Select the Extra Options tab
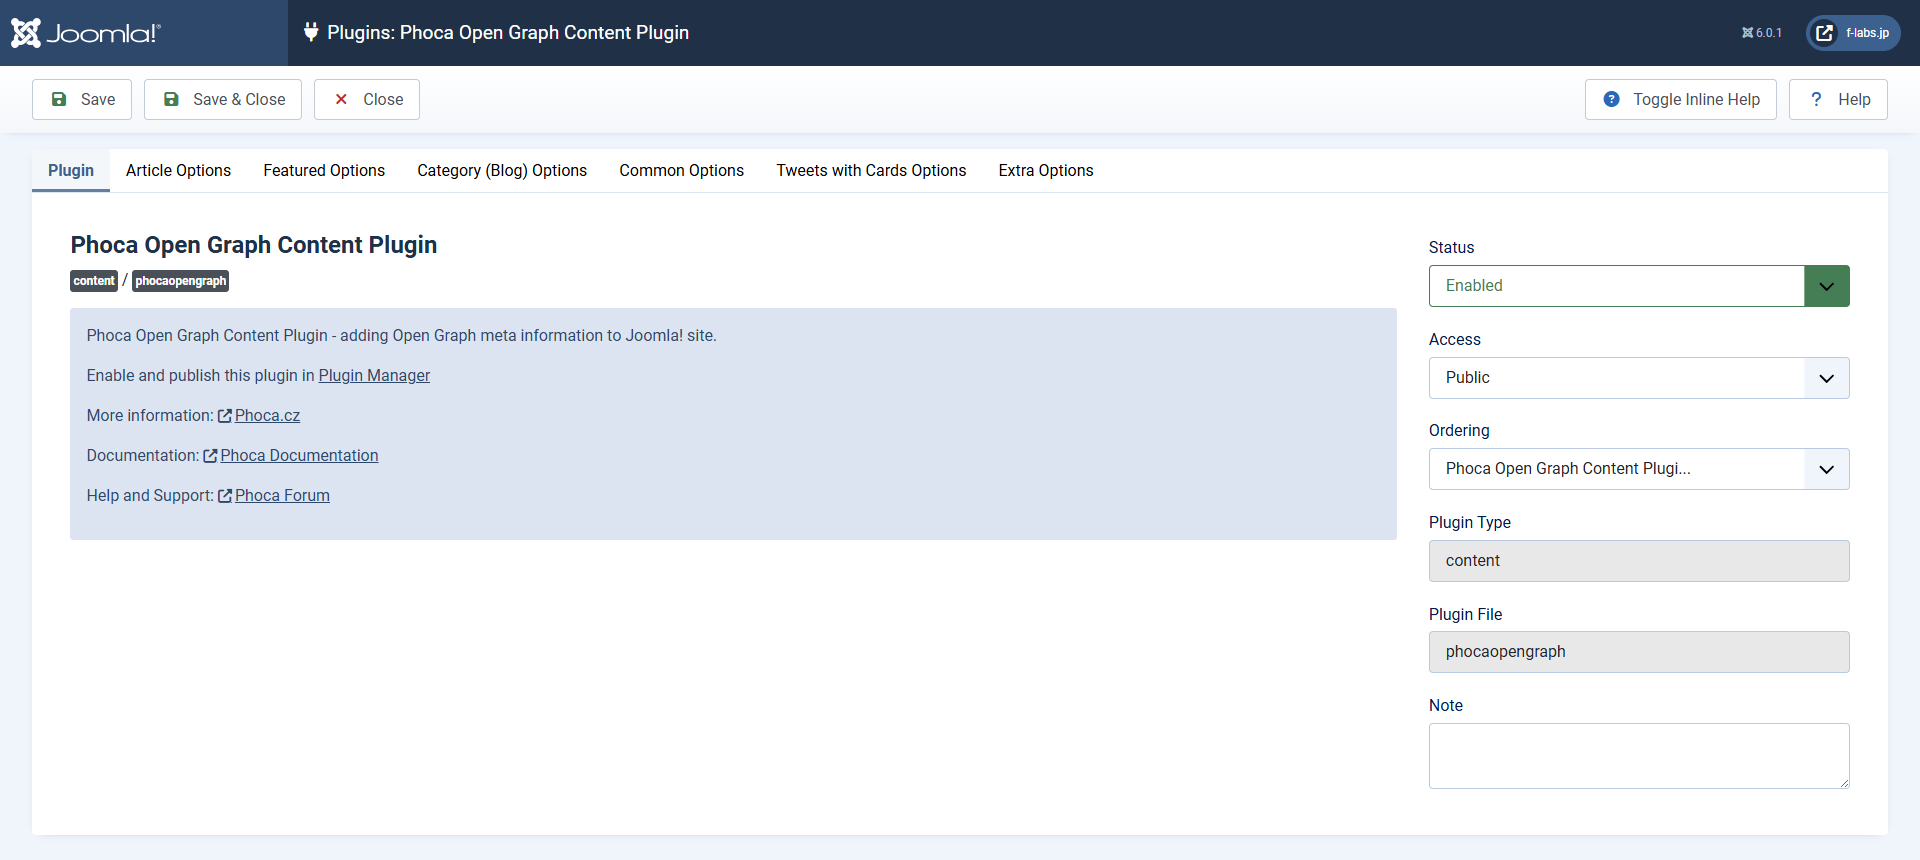1920x860 pixels. click(1045, 170)
